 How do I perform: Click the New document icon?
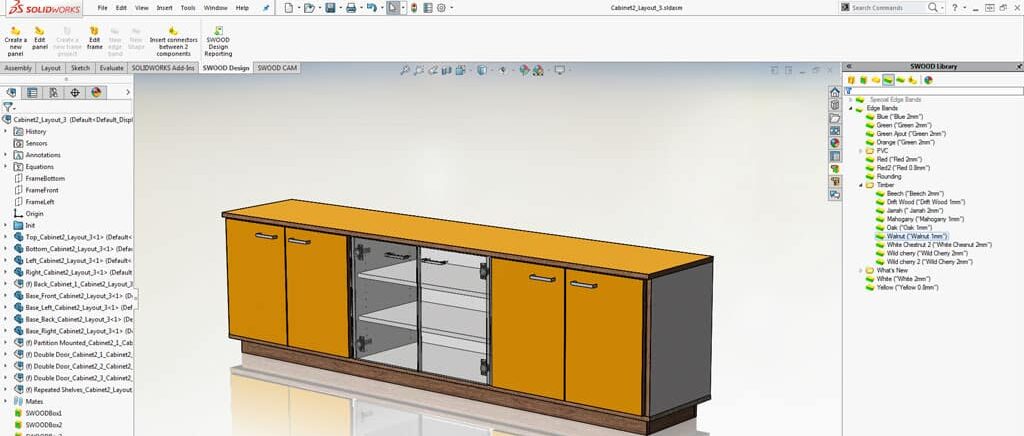pyautogui.click(x=289, y=8)
